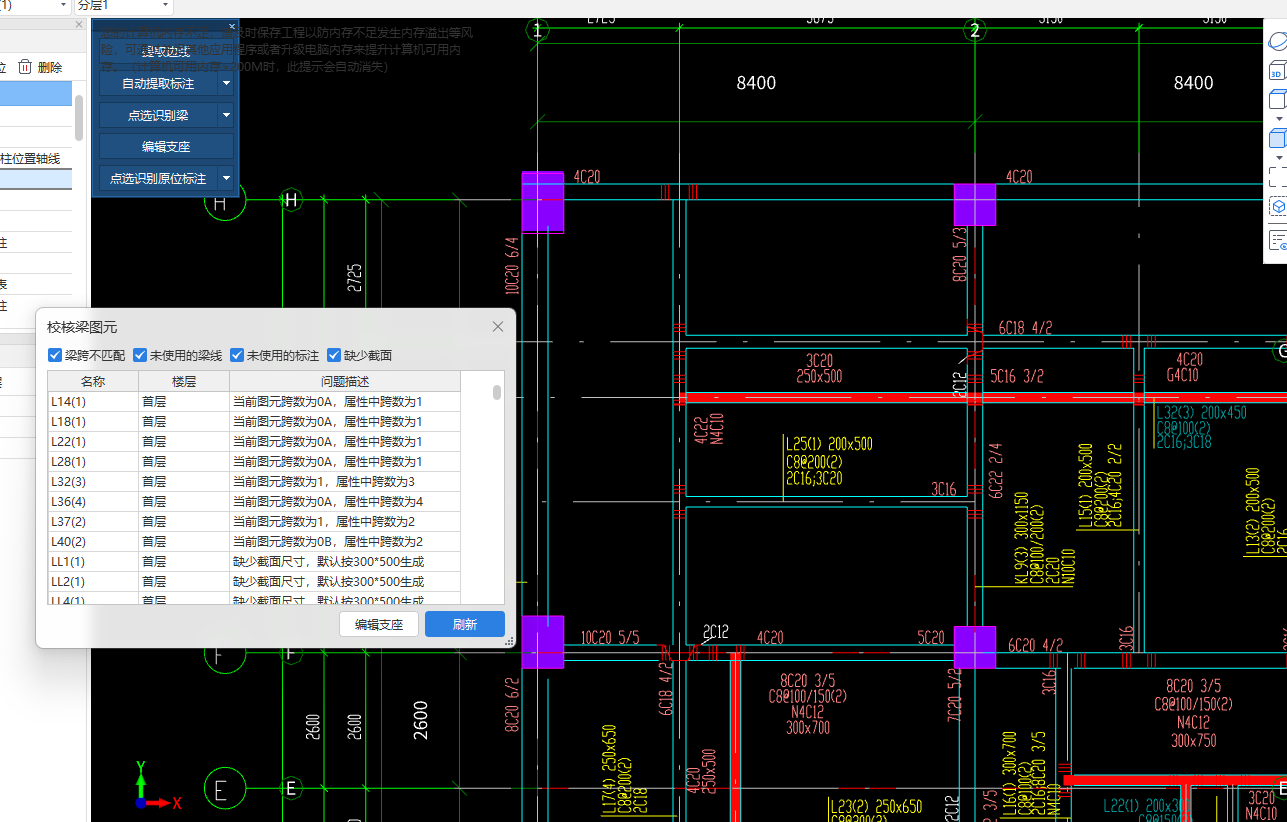Click the 楼层 column header
The height and width of the screenshot is (822, 1287).
[x=184, y=381]
